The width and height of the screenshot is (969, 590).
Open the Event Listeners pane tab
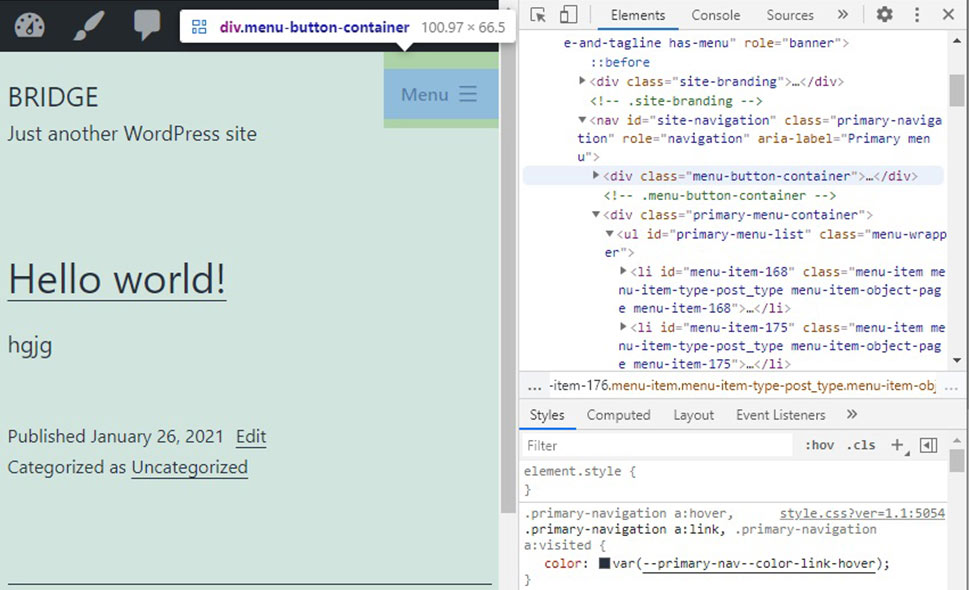781,415
